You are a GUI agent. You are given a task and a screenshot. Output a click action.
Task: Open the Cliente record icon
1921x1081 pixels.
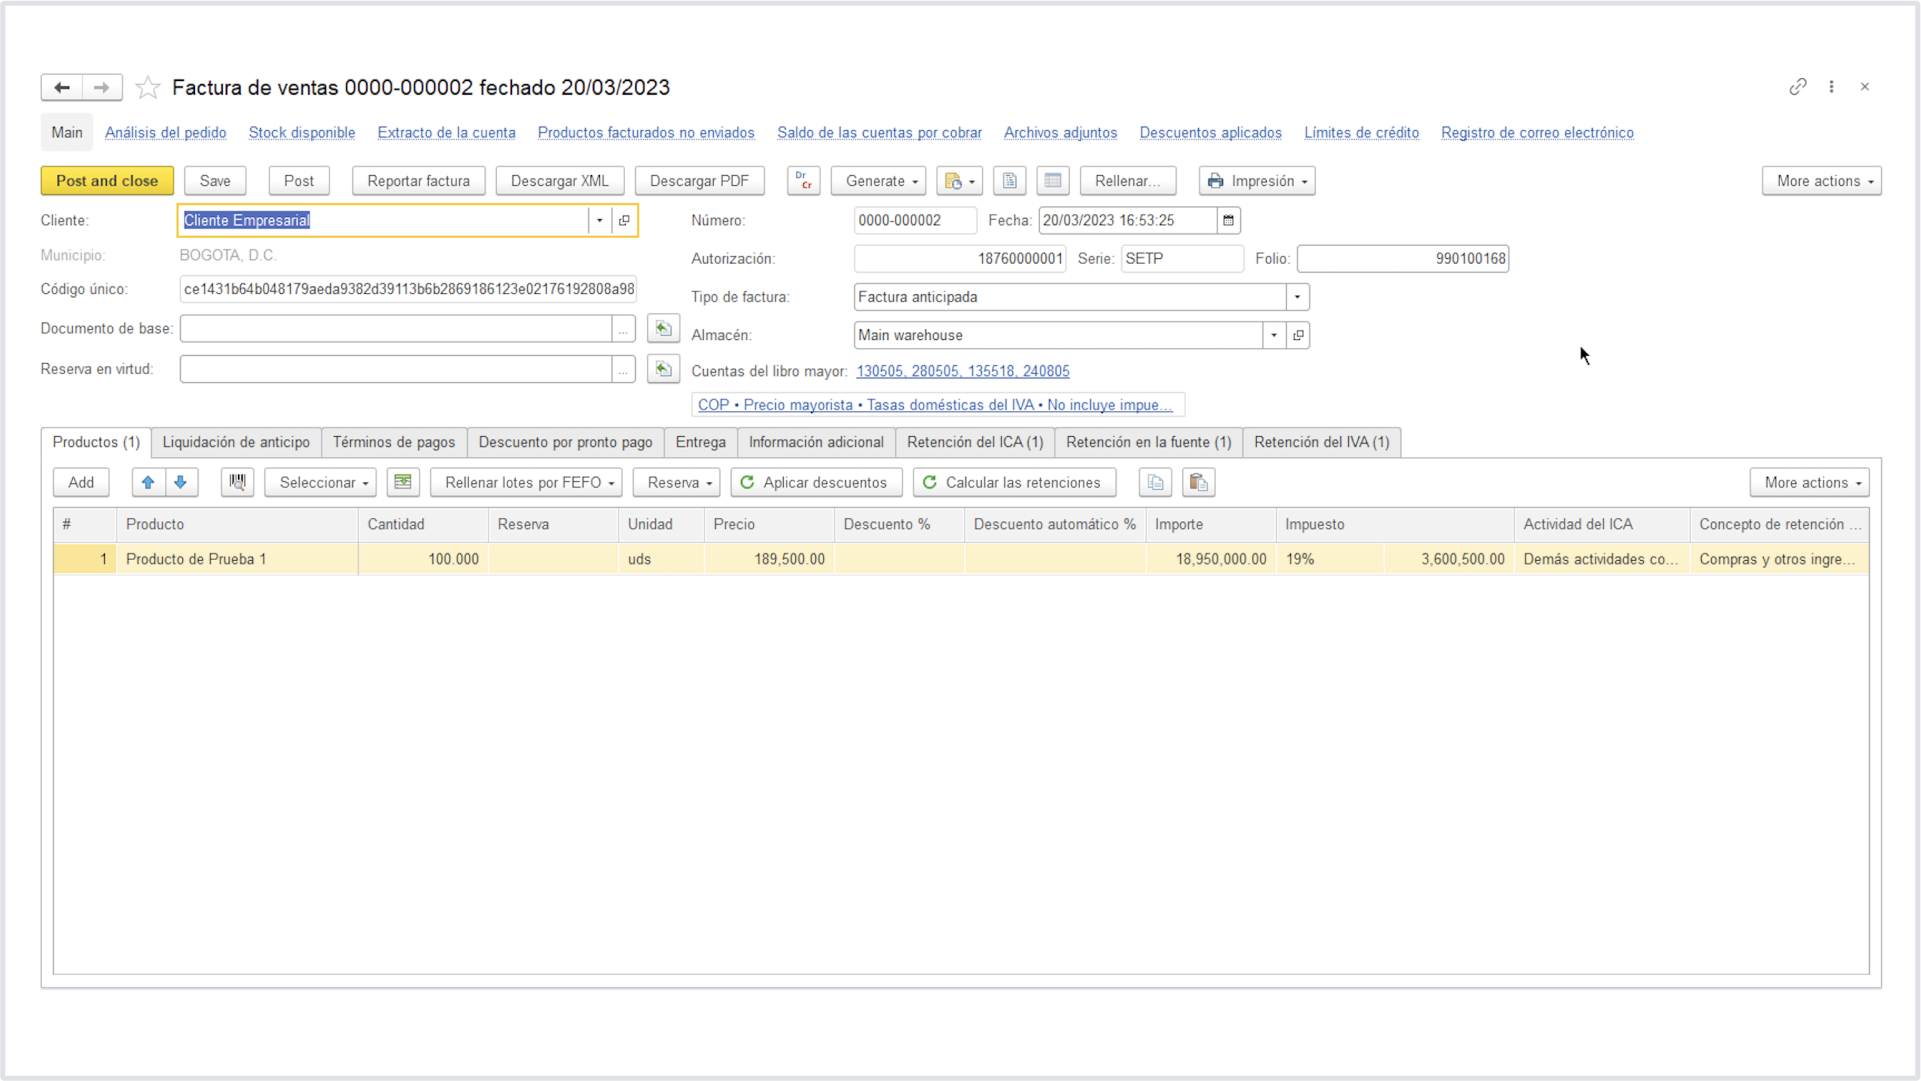[x=624, y=220]
